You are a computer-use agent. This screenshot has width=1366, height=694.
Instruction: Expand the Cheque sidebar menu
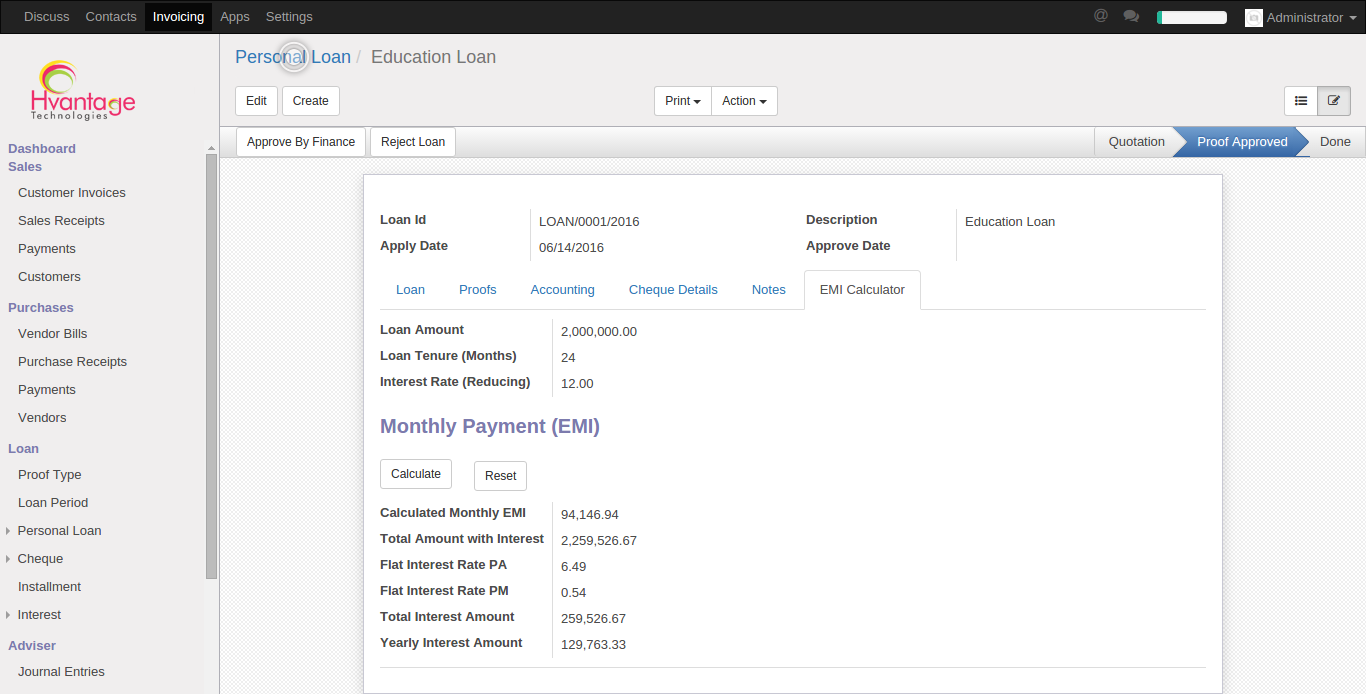40,559
